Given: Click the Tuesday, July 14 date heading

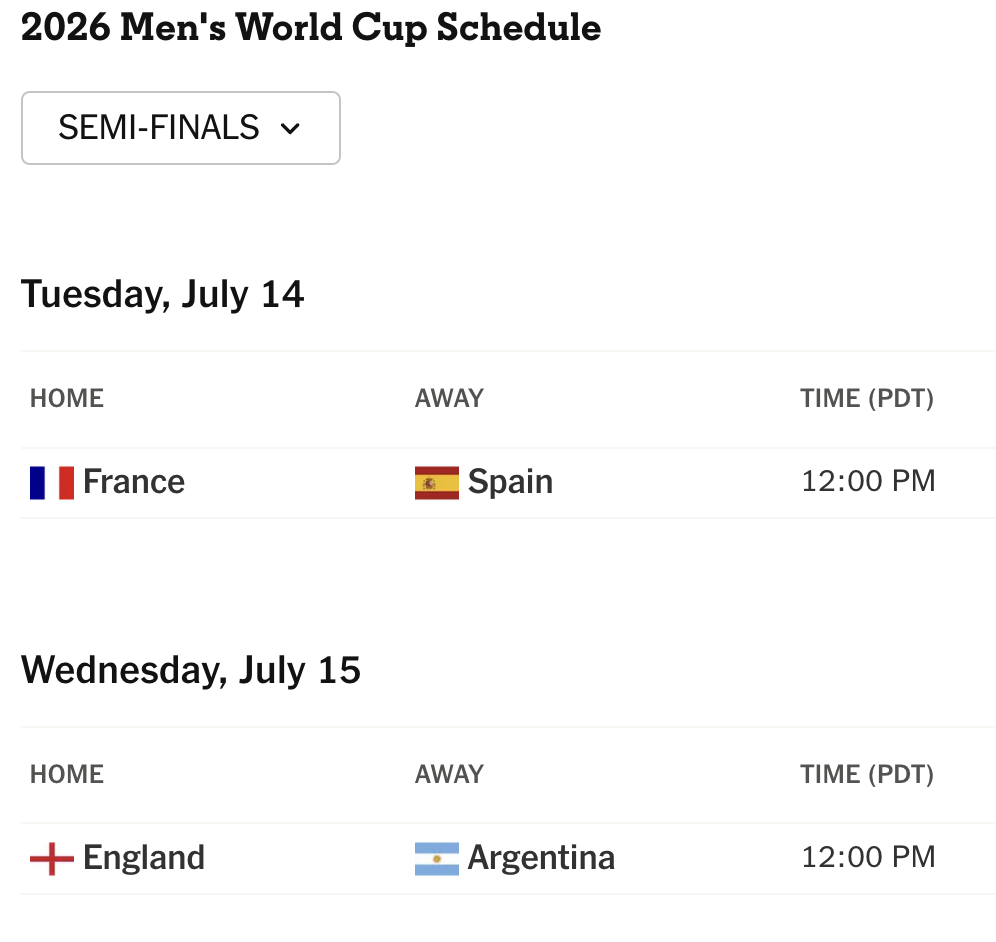Looking at the screenshot, I should coord(163,295).
